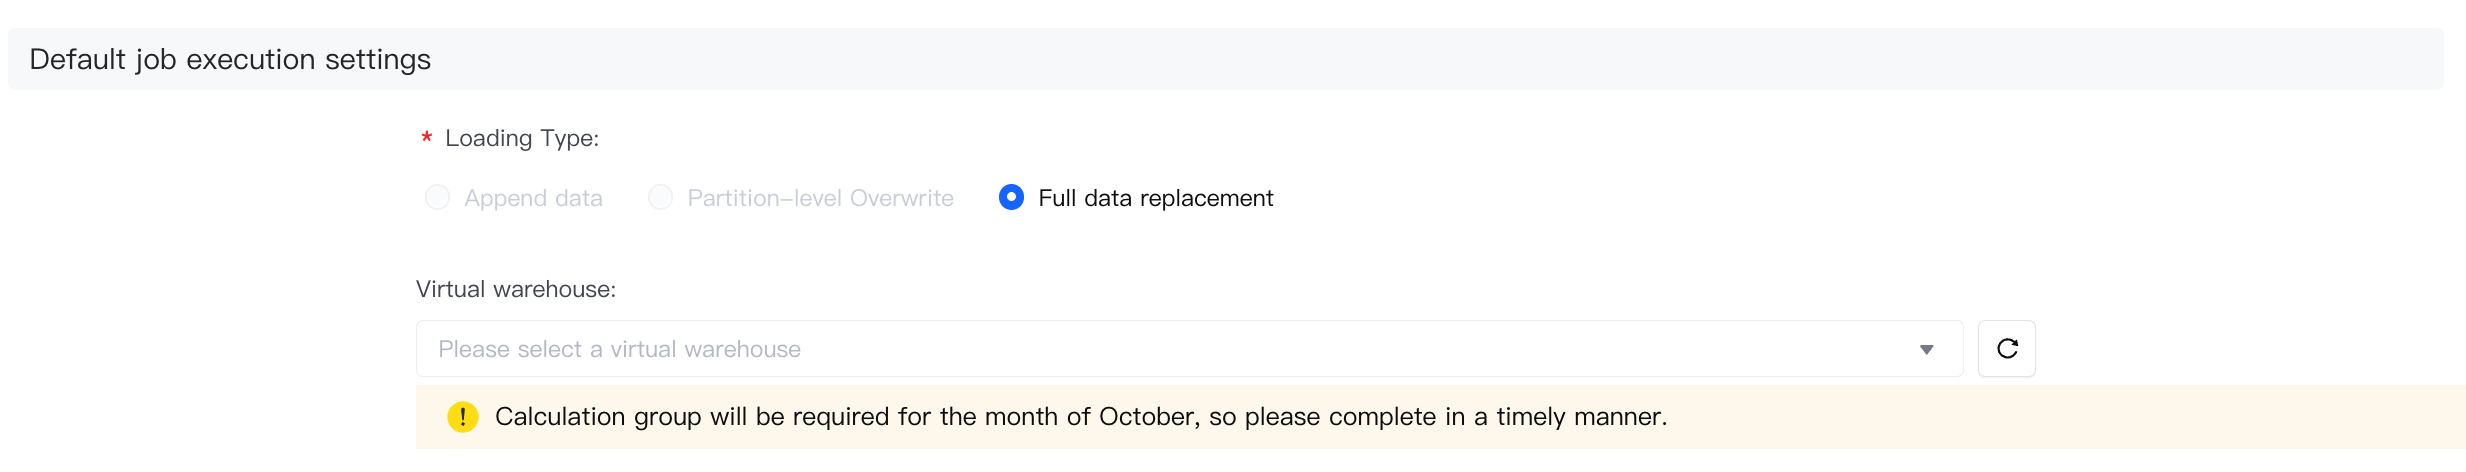The width and height of the screenshot is (2466, 472).
Task: Click the Full data replacement label text
Action: (x=1155, y=198)
